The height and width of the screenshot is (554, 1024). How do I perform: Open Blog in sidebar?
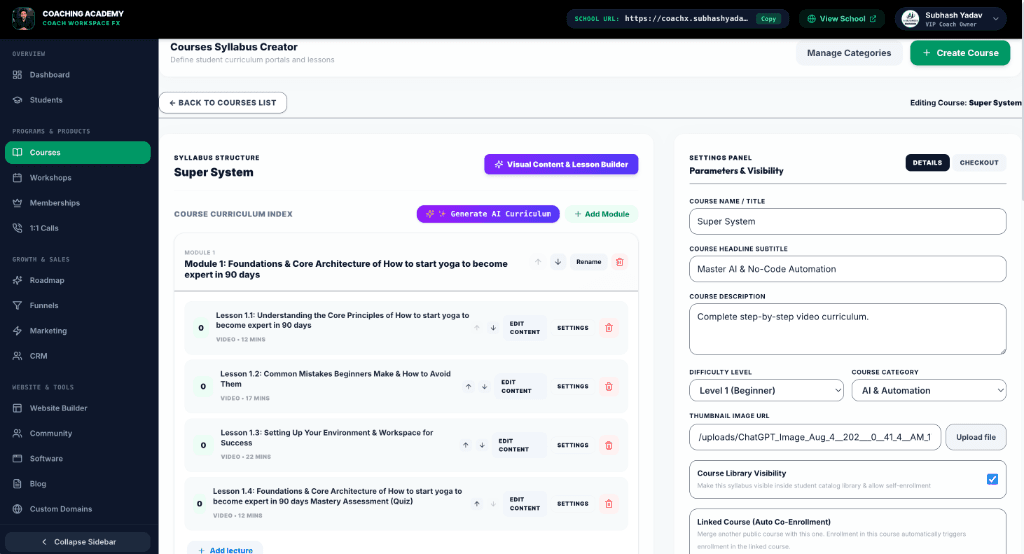point(78,484)
